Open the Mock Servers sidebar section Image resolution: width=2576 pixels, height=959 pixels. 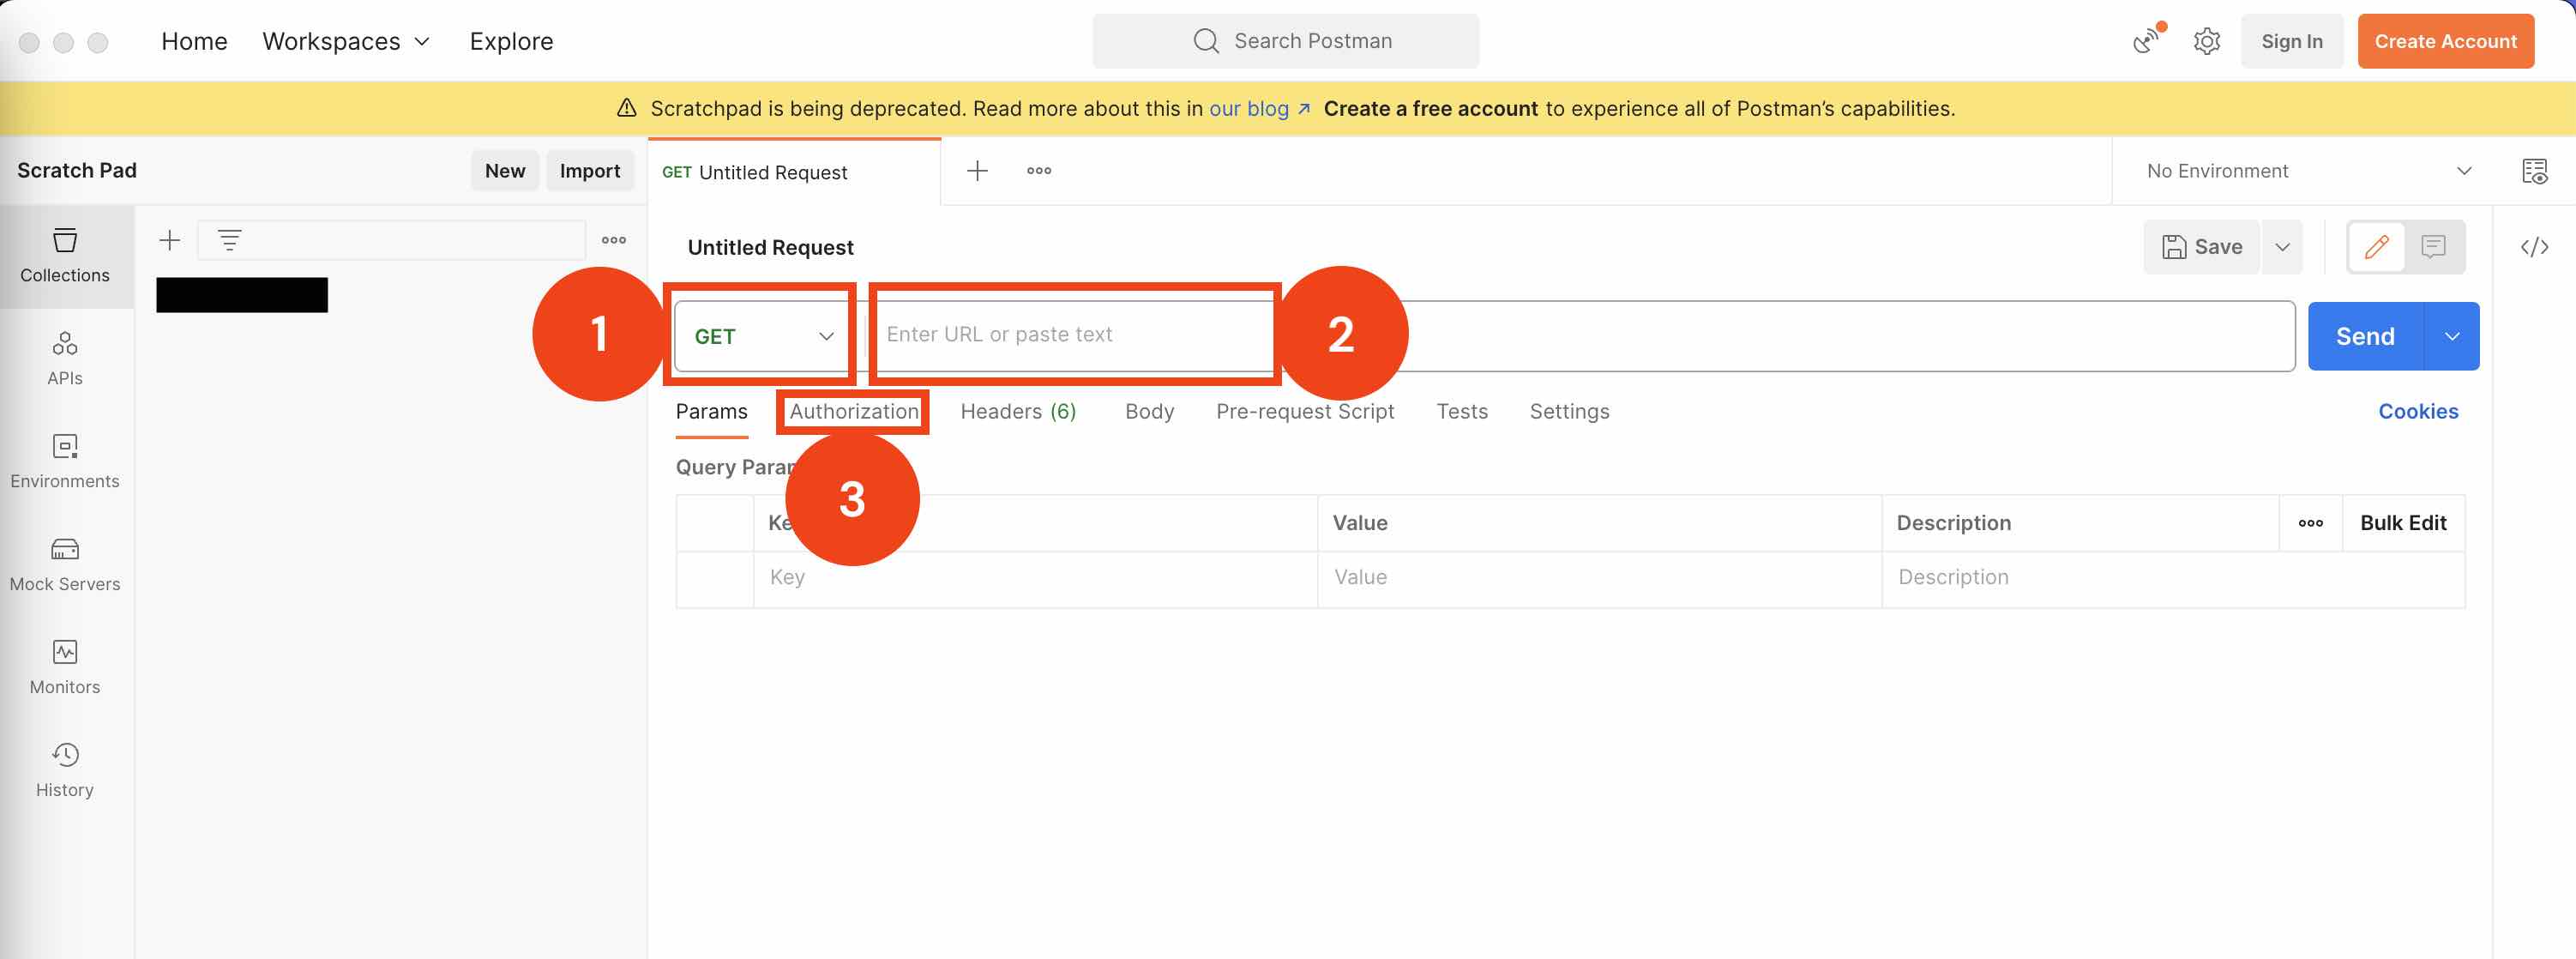pyautogui.click(x=65, y=565)
